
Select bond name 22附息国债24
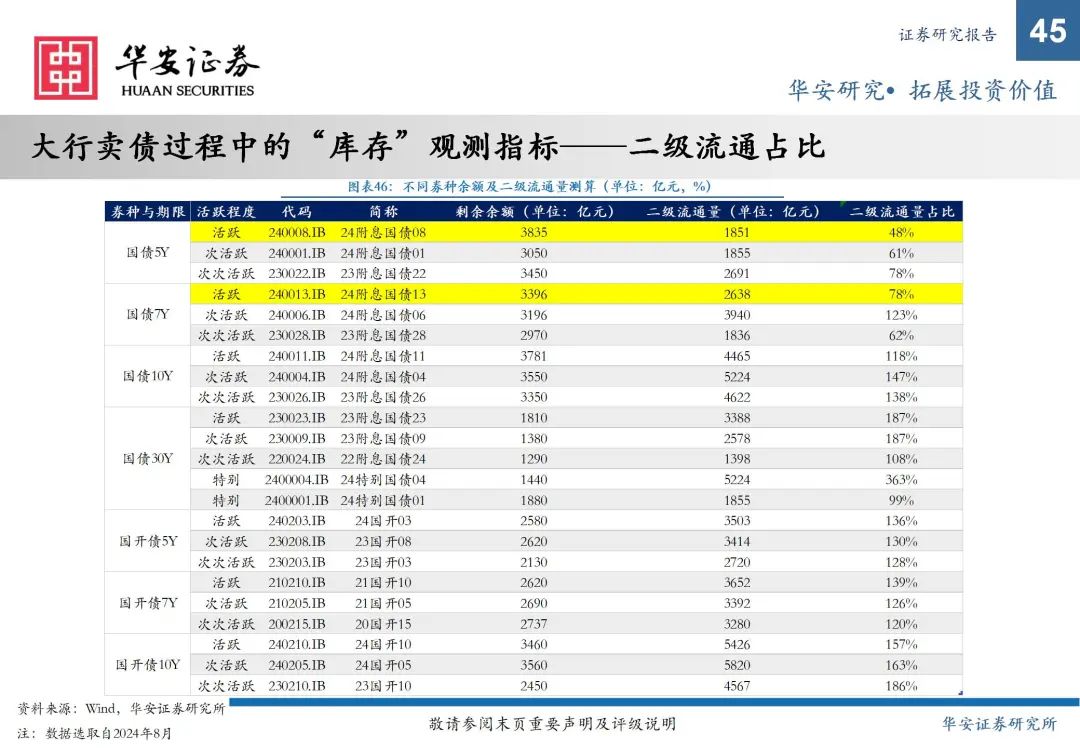(383, 459)
